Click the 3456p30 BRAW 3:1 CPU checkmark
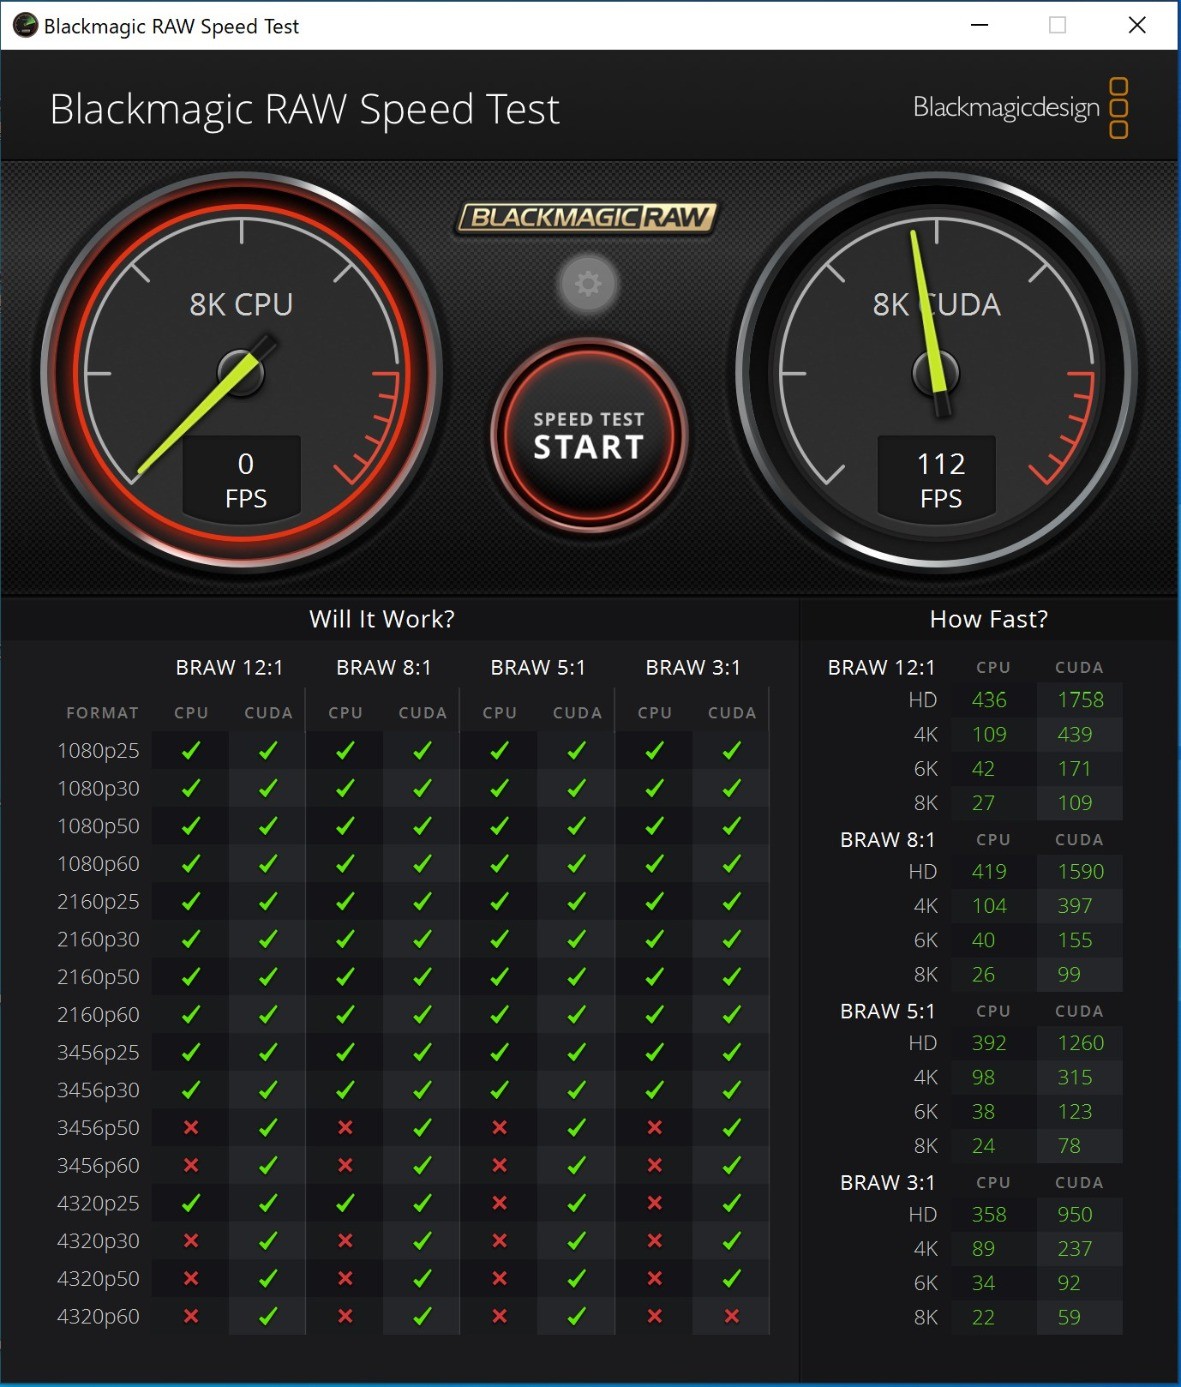 coord(655,1090)
